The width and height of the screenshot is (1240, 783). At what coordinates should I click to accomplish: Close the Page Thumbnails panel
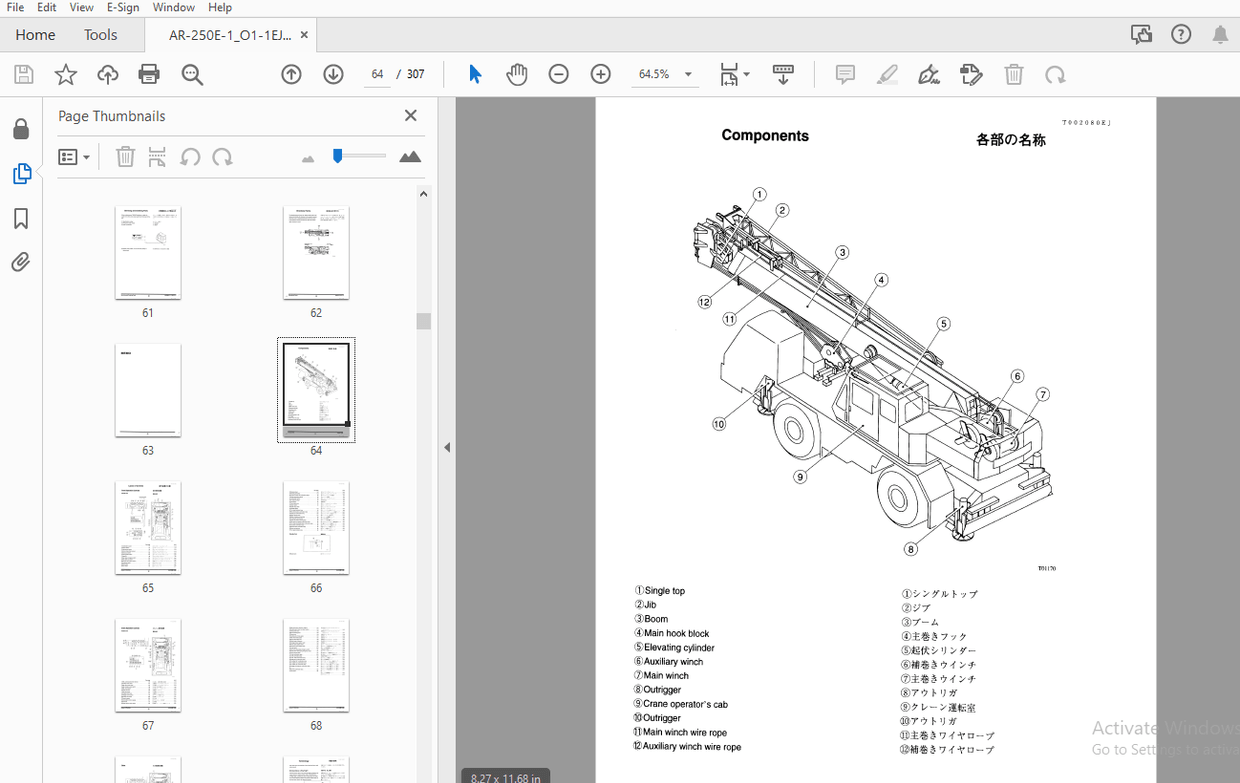click(410, 115)
